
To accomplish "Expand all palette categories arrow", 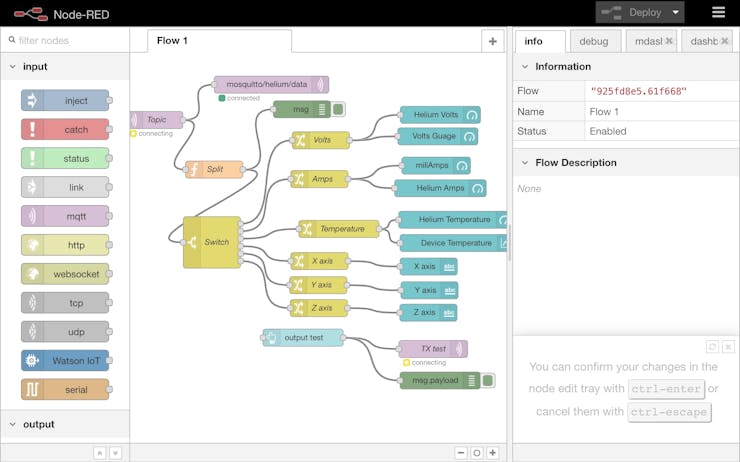I will point(116,453).
